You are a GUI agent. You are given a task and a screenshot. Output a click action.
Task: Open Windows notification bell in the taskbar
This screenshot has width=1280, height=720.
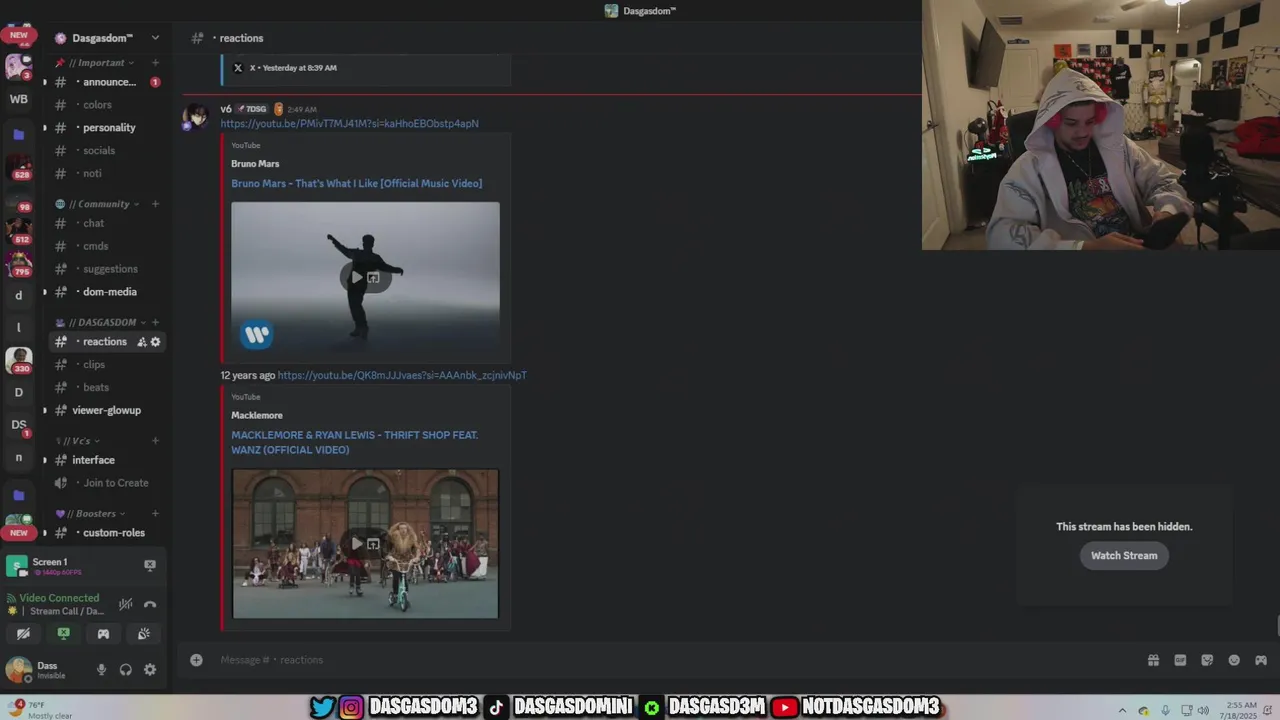[1265, 710]
